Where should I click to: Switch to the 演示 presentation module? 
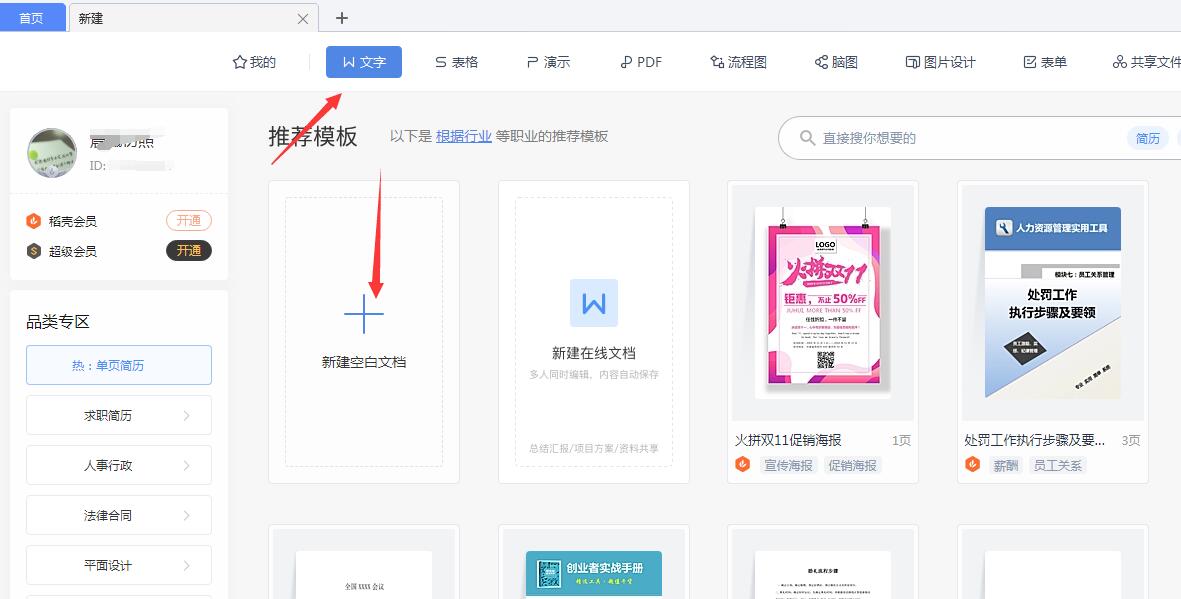(547, 61)
